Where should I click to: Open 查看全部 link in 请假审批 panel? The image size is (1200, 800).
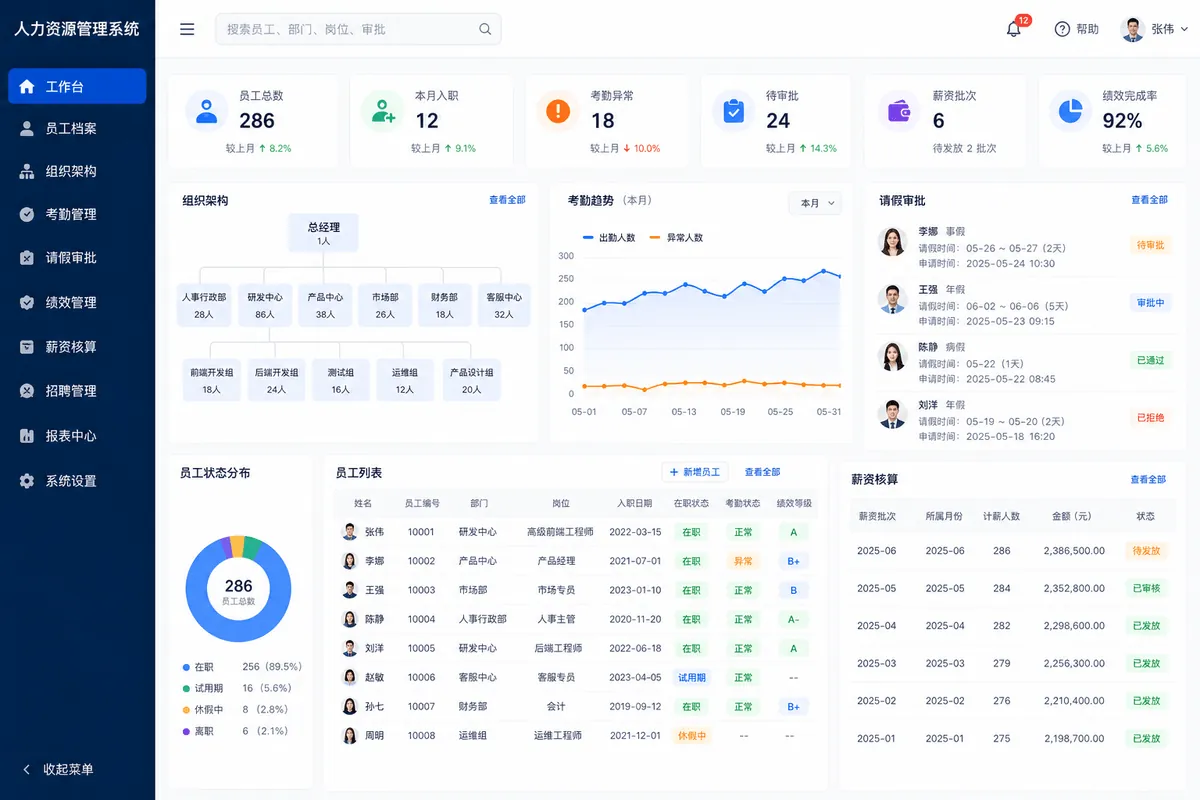(1149, 200)
